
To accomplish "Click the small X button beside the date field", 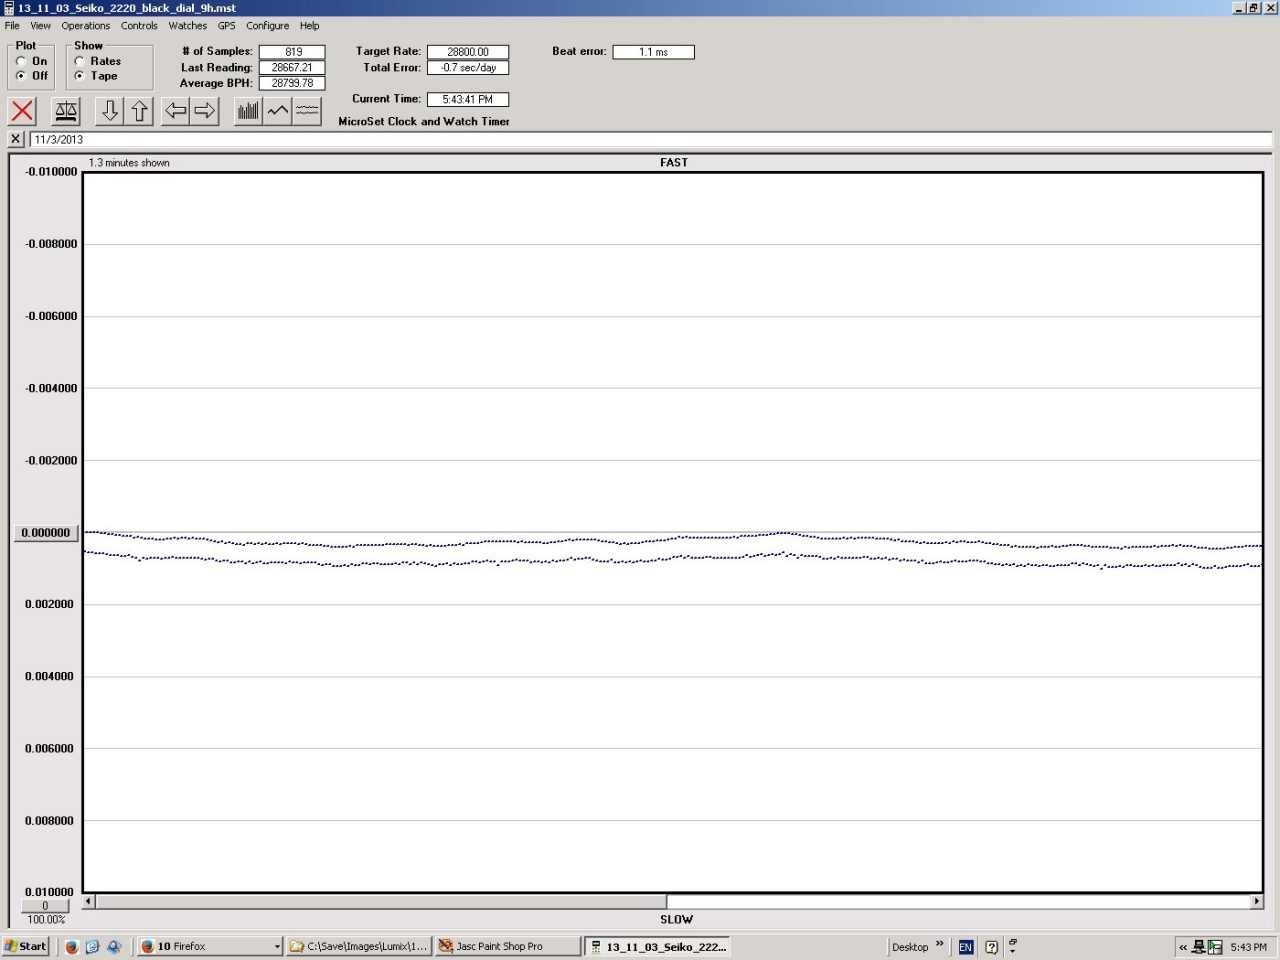I will coord(16,139).
